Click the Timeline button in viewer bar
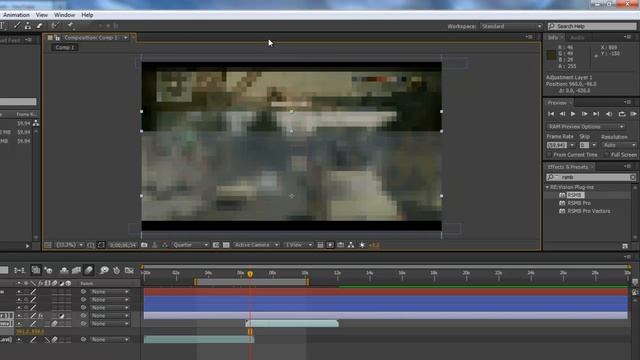 coord(340,245)
